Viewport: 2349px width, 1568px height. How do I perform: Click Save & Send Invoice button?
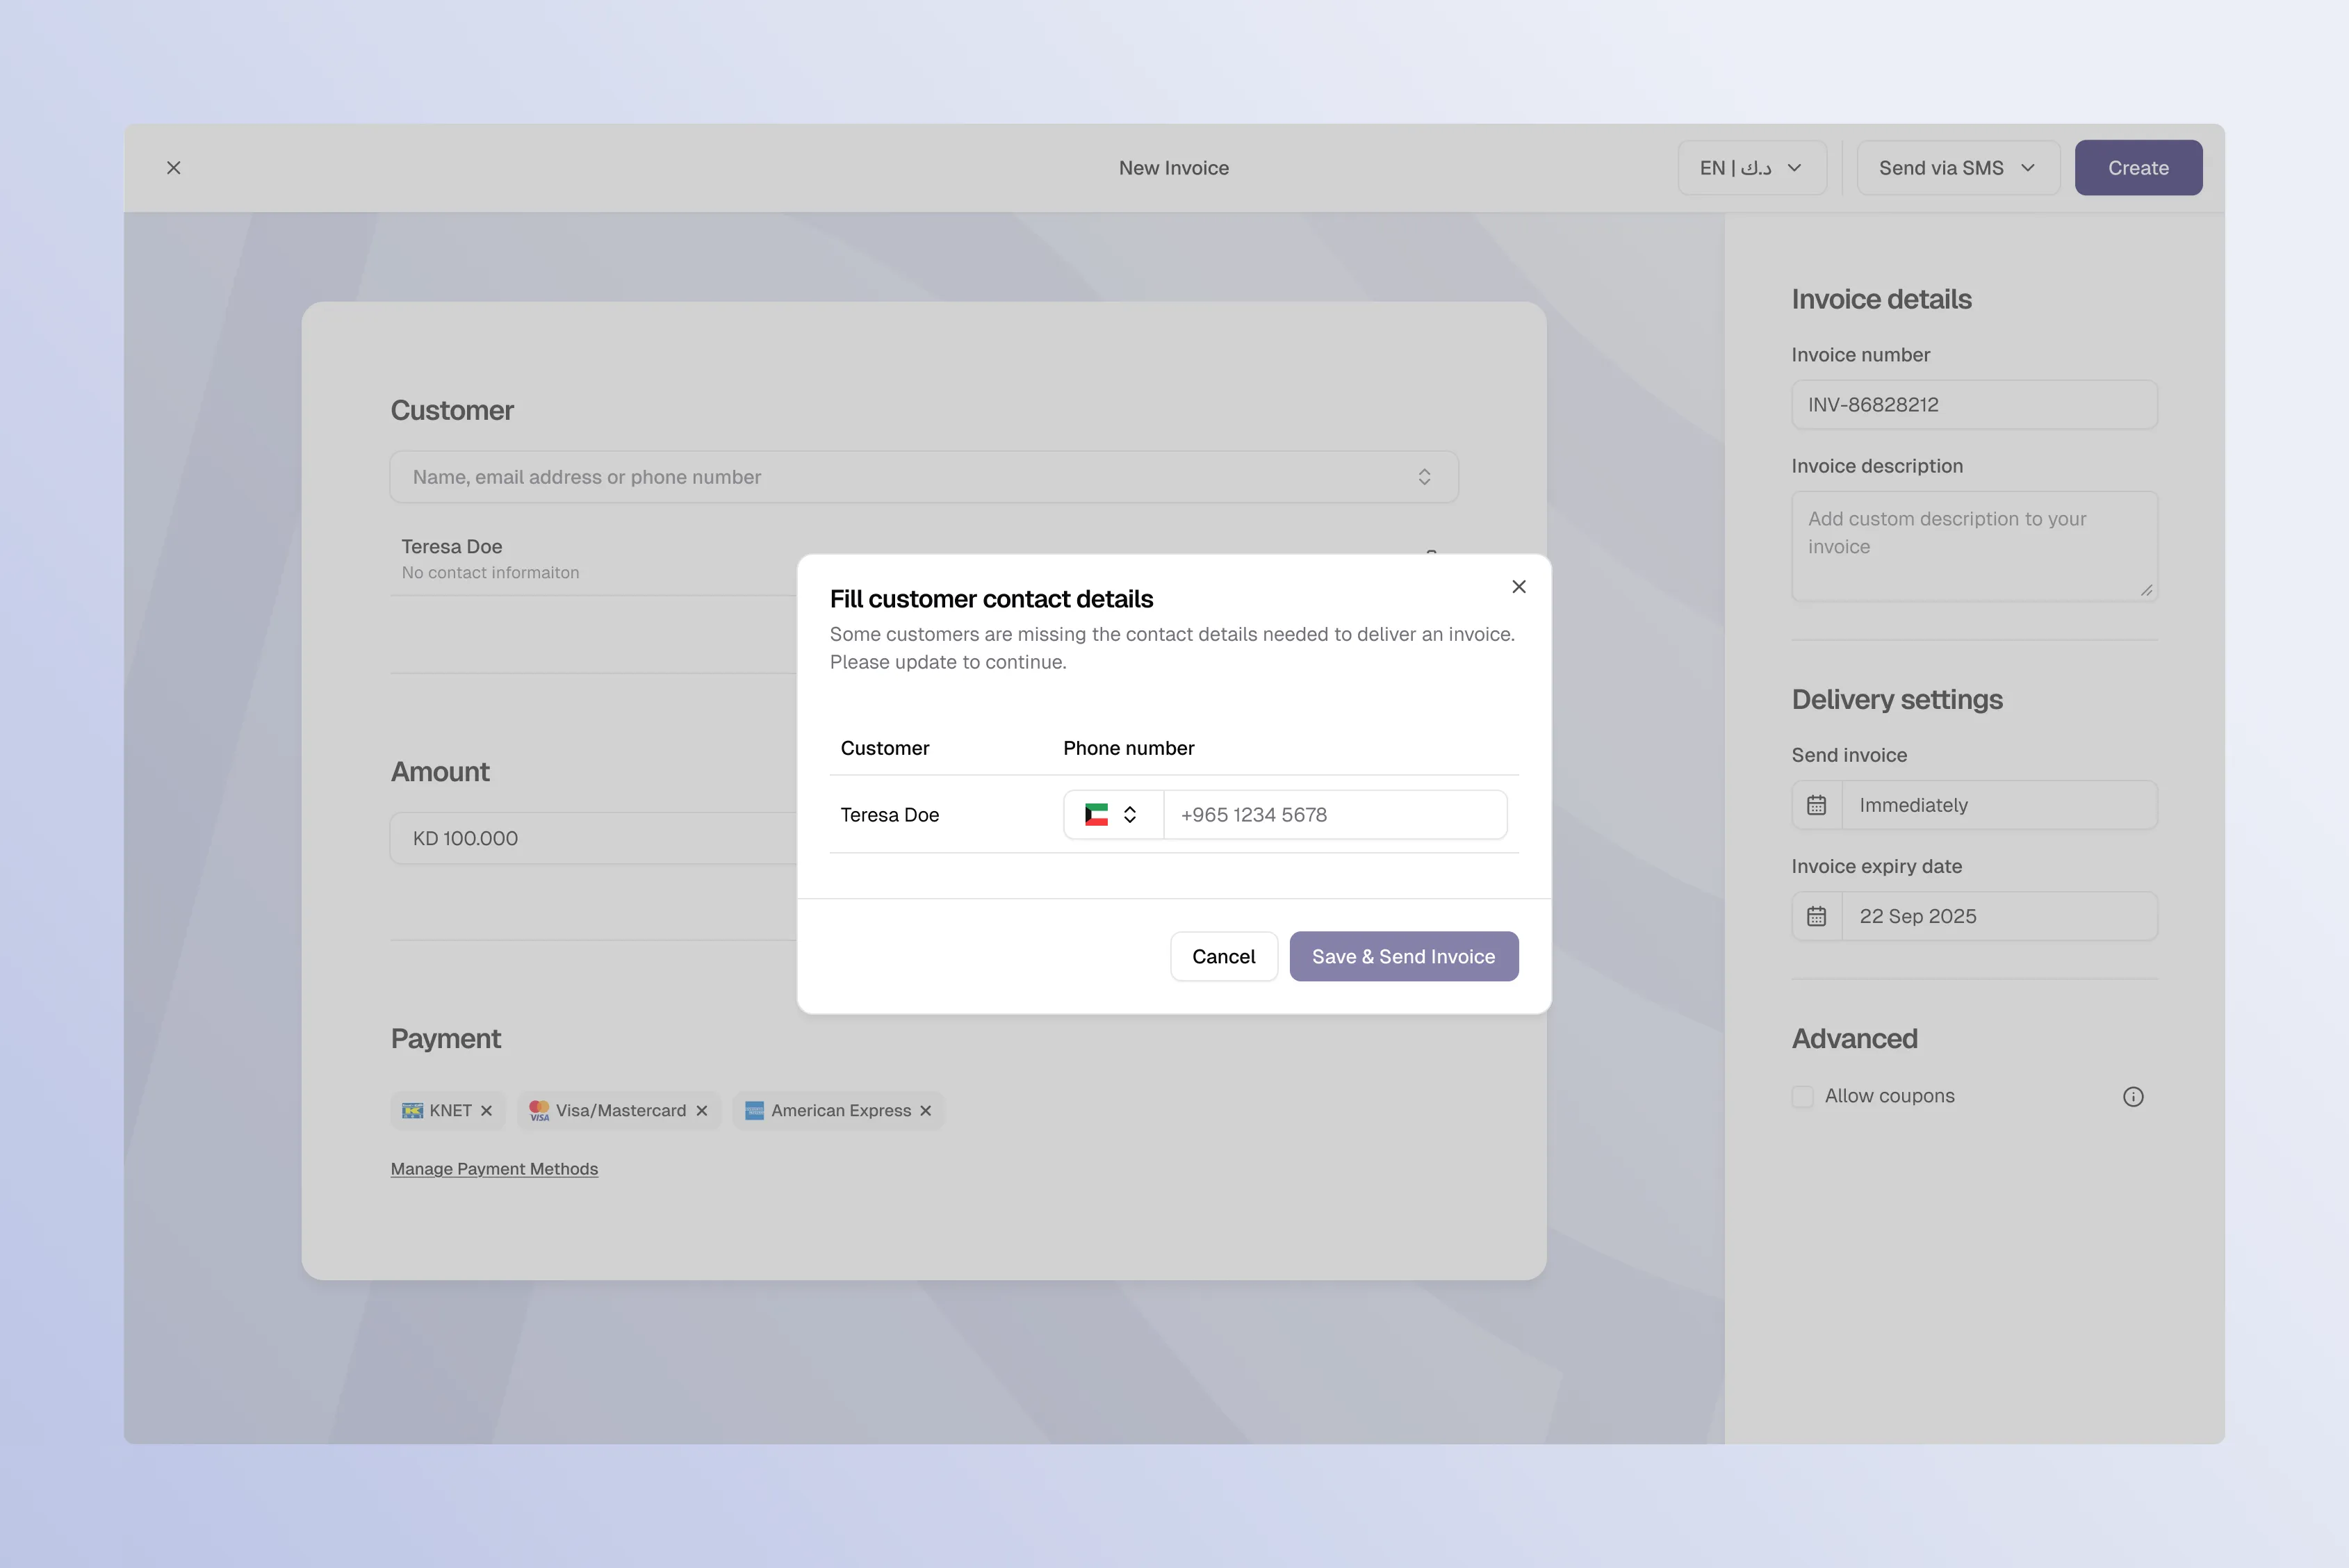[x=1403, y=957]
